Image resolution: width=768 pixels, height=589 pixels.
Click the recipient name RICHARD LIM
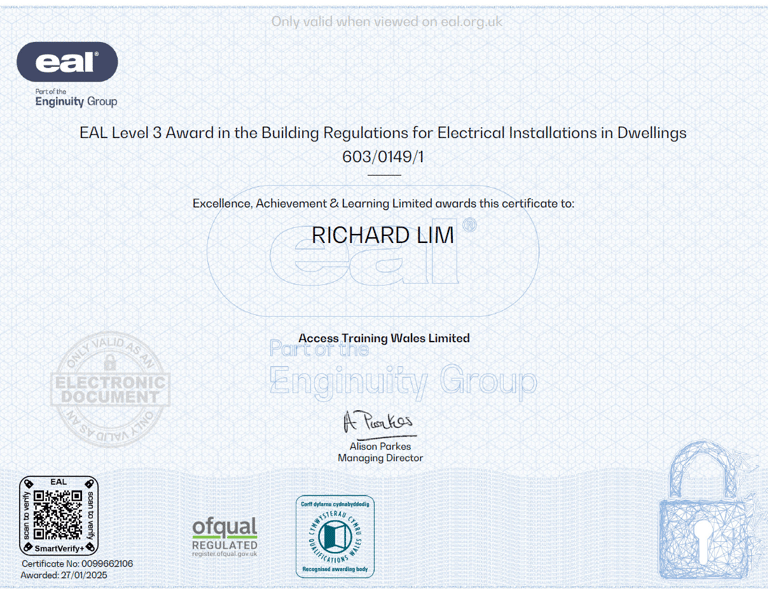pos(383,235)
